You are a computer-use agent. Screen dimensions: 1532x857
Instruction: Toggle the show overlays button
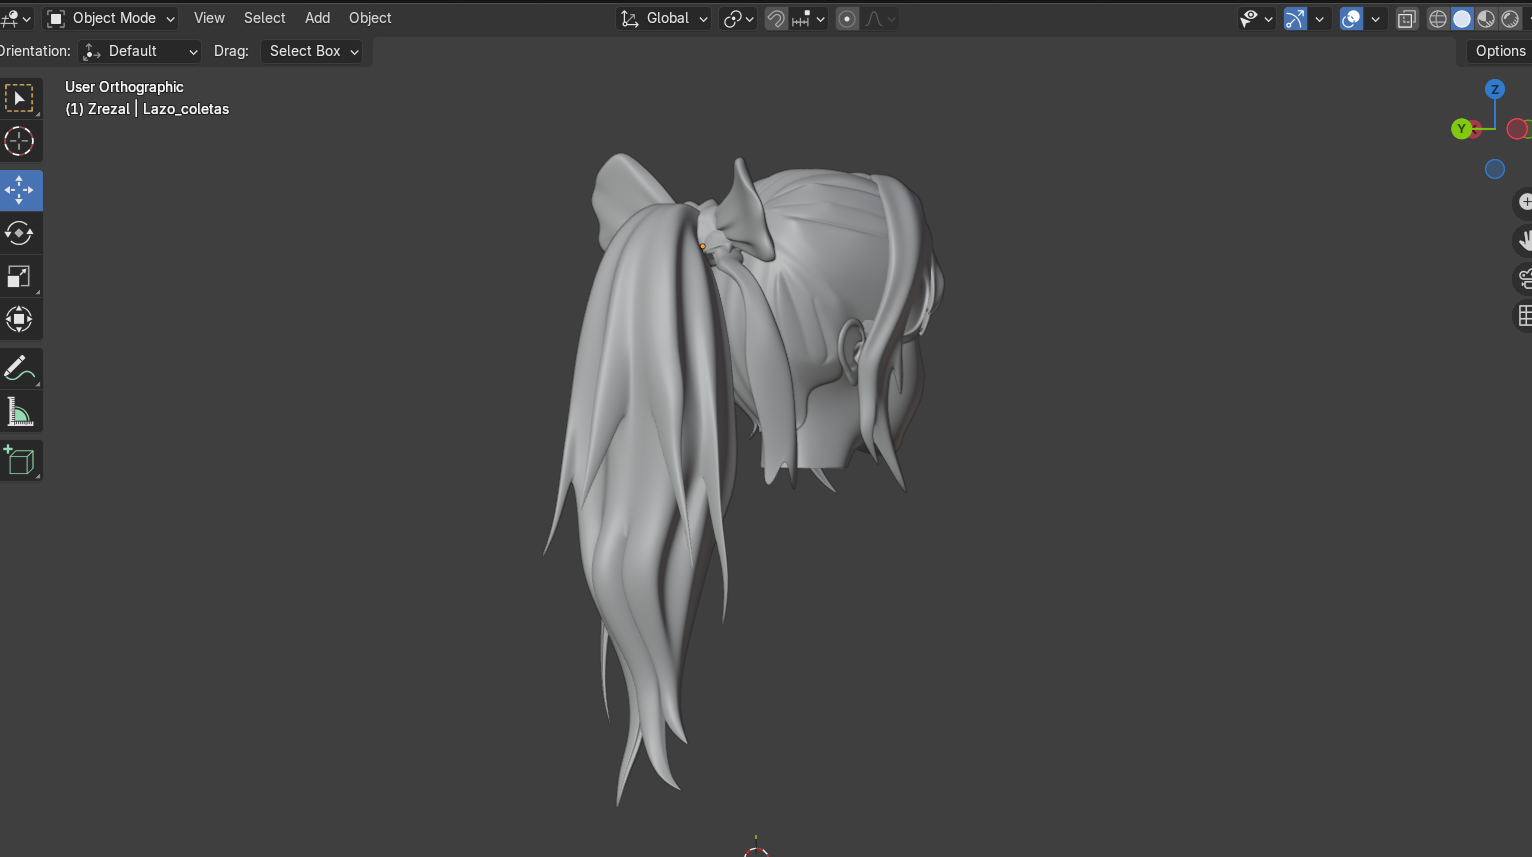click(x=1351, y=18)
